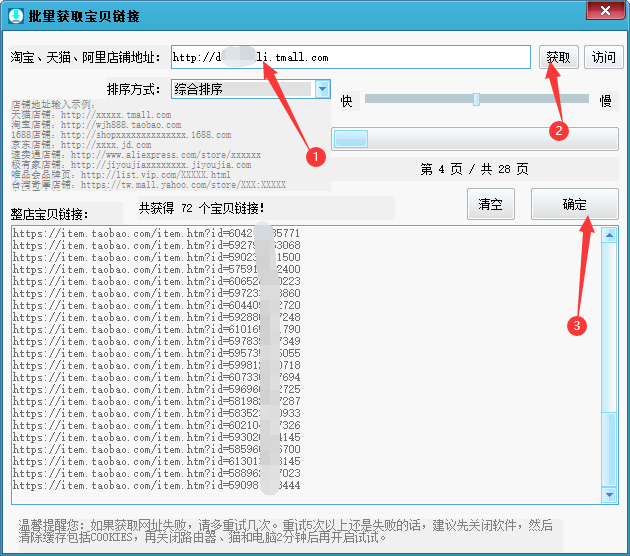Click the page progress bar
This screenshot has width=630, height=556.
click(475, 139)
